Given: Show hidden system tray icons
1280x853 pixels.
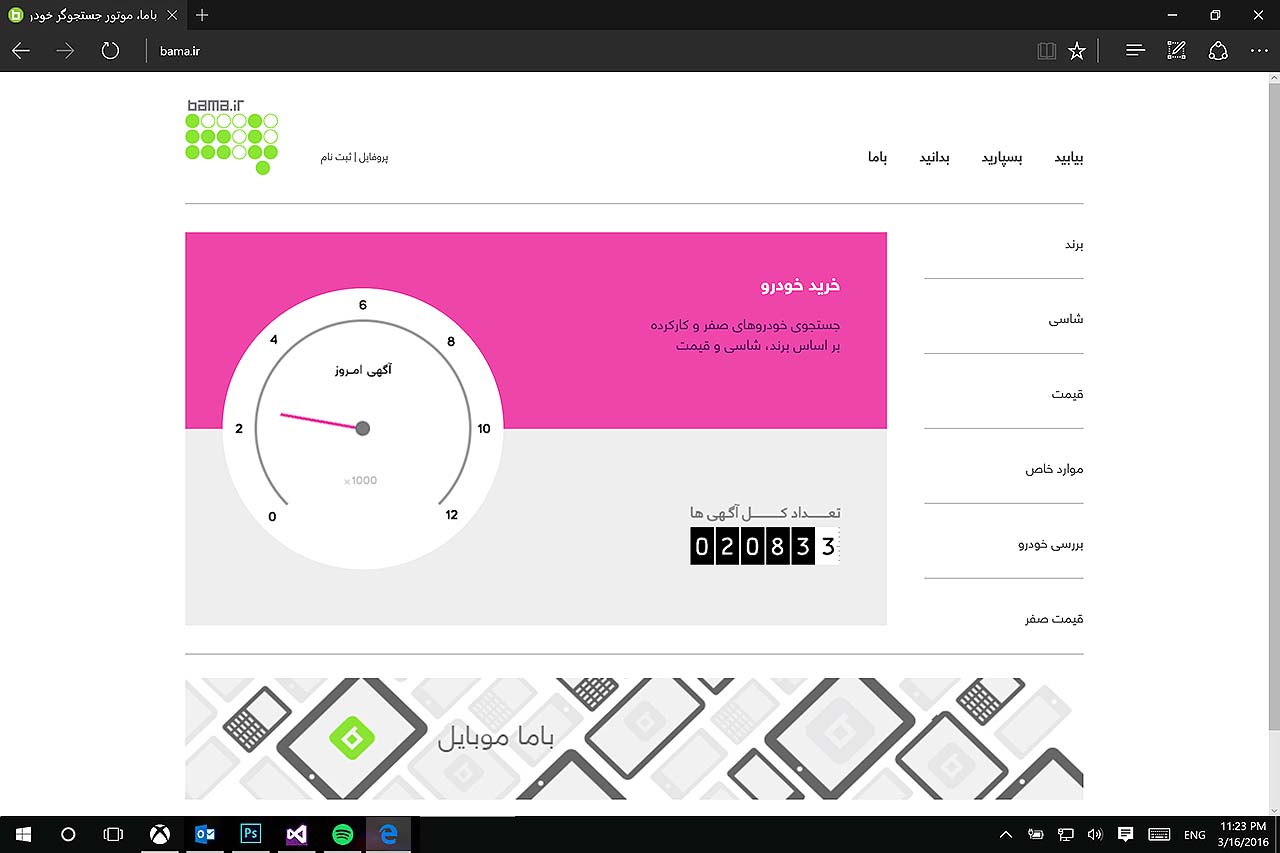Looking at the screenshot, I should pos(1006,834).
